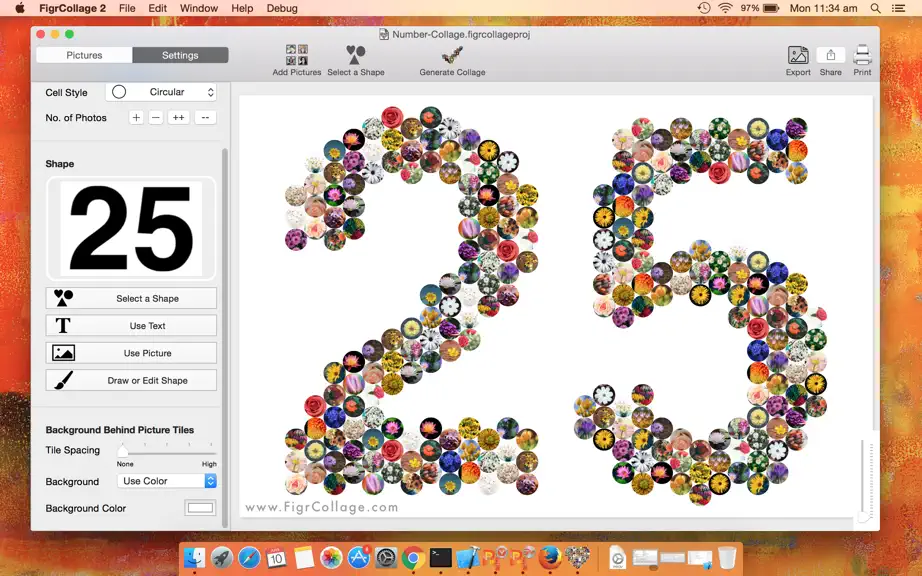Click the Add Pictures toolbar icon
This screenshot has width=922, height=576.
click(297, 55)
